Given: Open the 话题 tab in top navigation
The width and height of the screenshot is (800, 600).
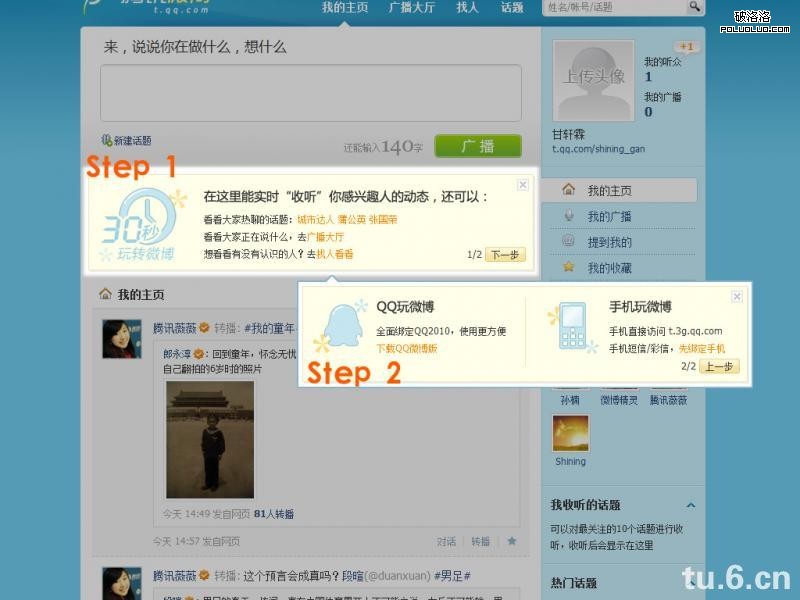Looking at the screenshot, I should pyautogui.click(x=511, y=7).
